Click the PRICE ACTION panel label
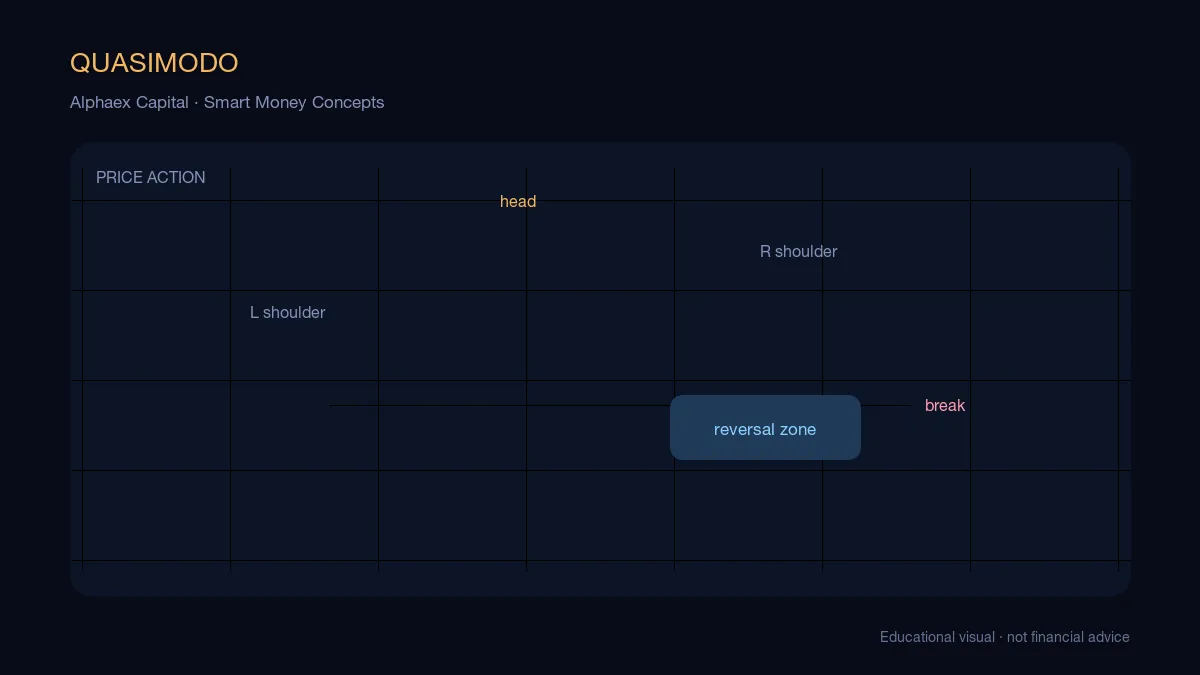Viewport: 1200px width, 675px height. coord(151,177)
